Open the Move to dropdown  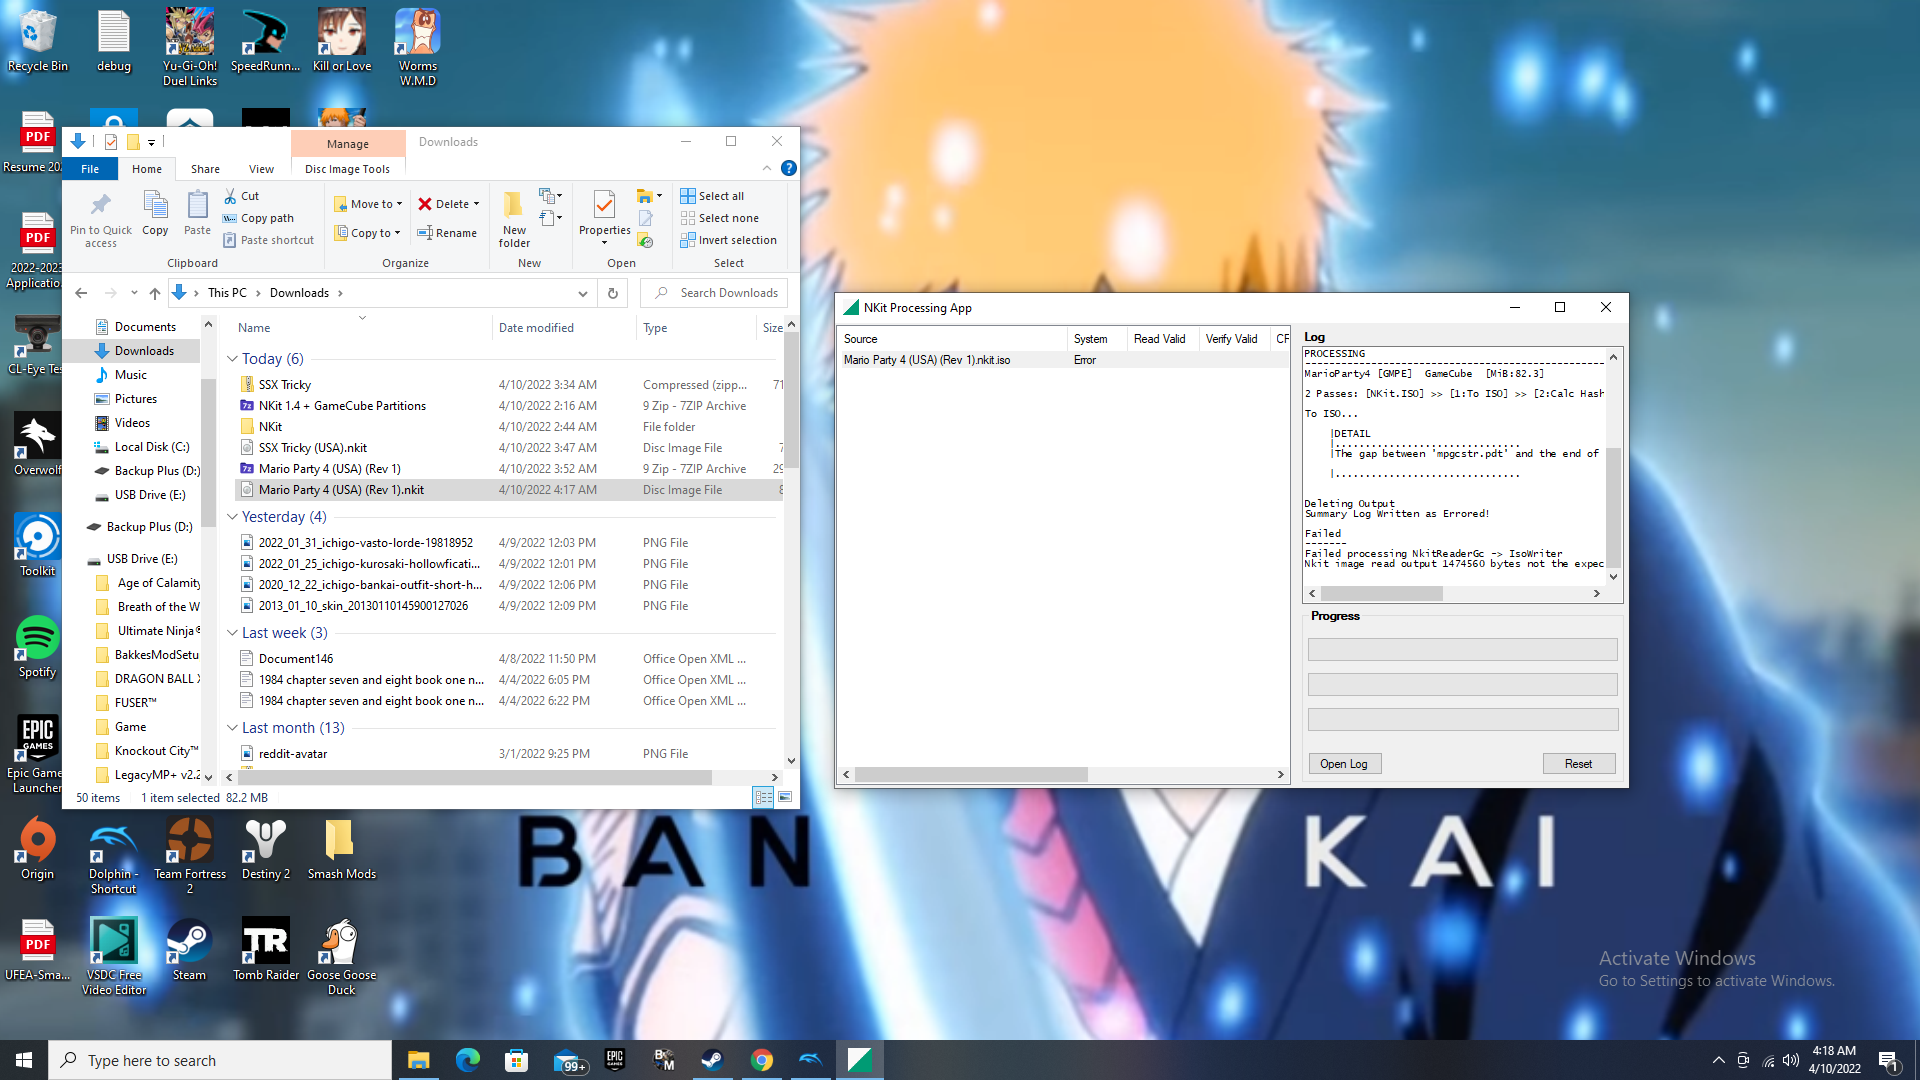pos(368,204)
